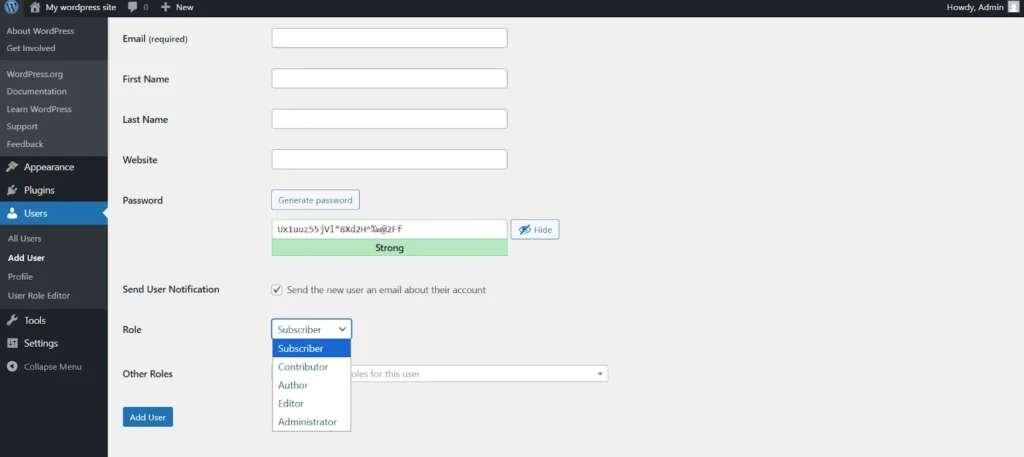Open the Users menu
The width and height of the screenshot is (1024, 457).
click(x=54, y=213)
